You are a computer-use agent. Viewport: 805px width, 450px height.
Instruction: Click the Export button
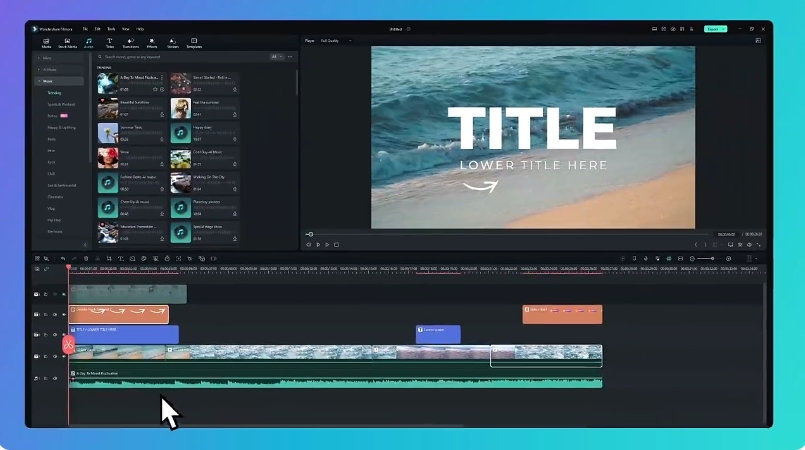click(x=714, y=29)
